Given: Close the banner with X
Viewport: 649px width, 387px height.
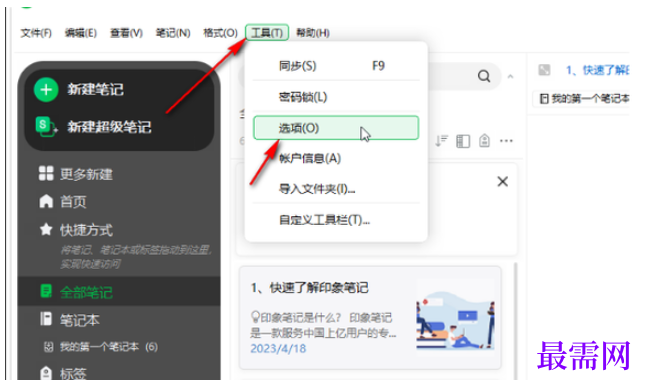Looking at the screenshot, I should pyautogui.click(x=502, y=181).
